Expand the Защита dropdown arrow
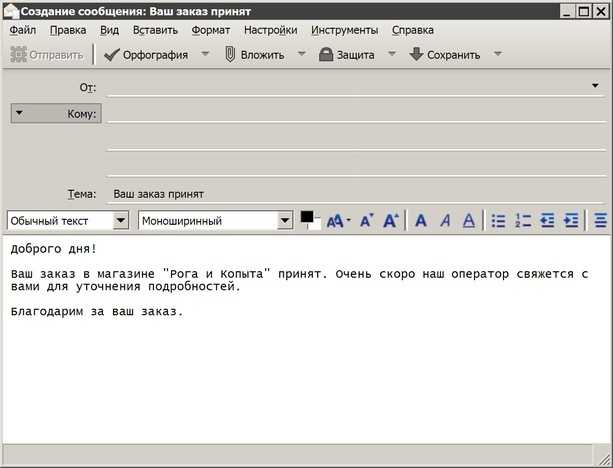The height and width of the screenshot is (468, 613). (x=392, y=54)
